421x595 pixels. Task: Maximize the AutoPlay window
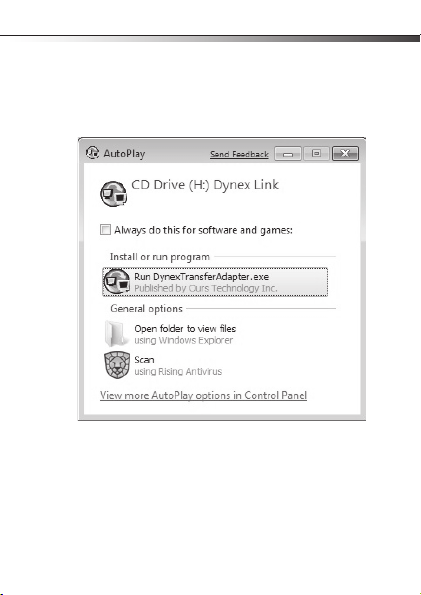click(316, 153)
